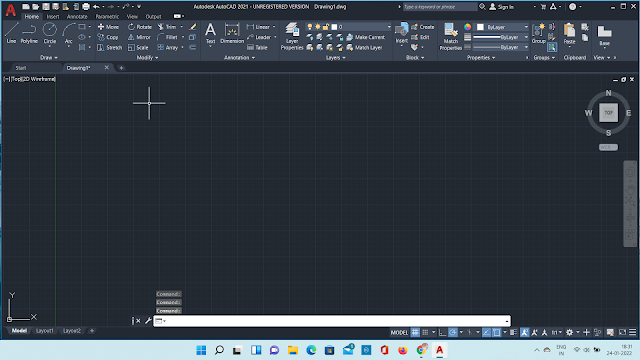Click Make Current layer button
The image size is (640, 360).
[366, 37]
